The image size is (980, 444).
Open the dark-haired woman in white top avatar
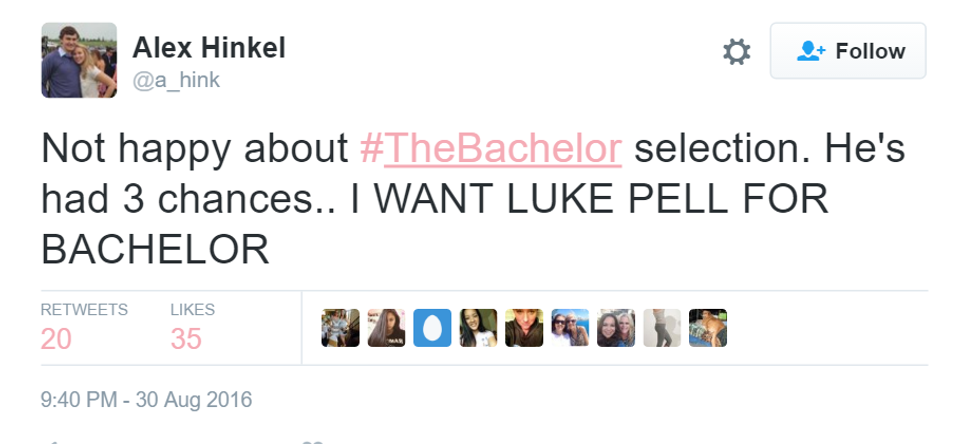coord(478,328)
